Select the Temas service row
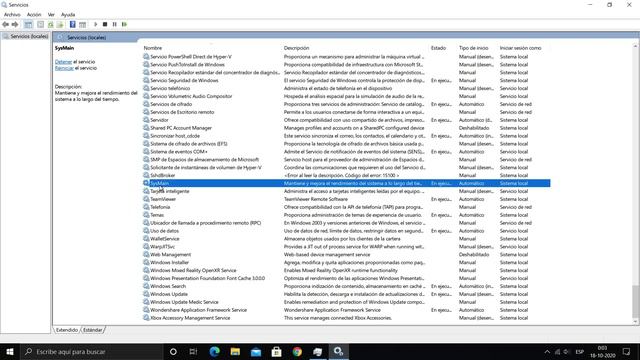 (x=347, y=215)
